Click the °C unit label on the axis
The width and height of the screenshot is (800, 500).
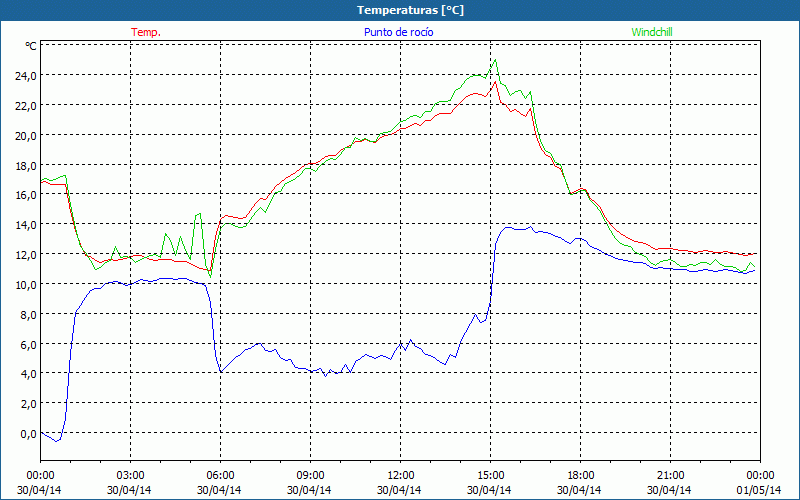tap(31, 46)
